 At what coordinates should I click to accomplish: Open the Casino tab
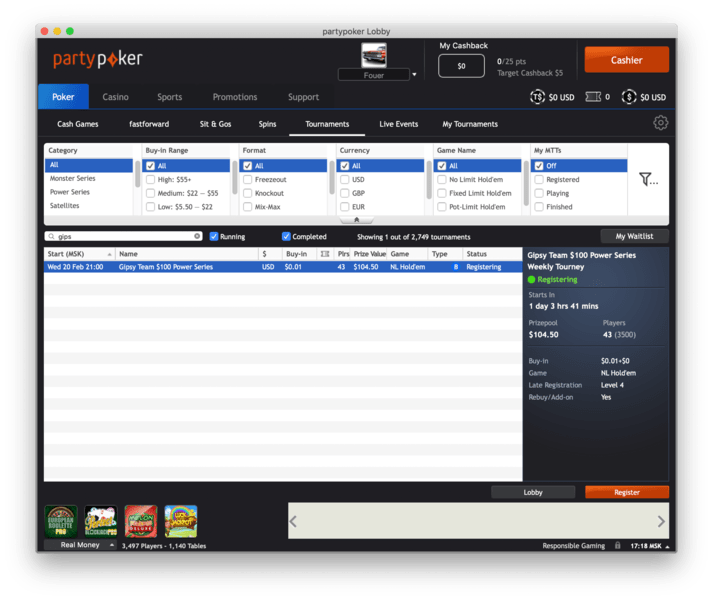point(115,97)
